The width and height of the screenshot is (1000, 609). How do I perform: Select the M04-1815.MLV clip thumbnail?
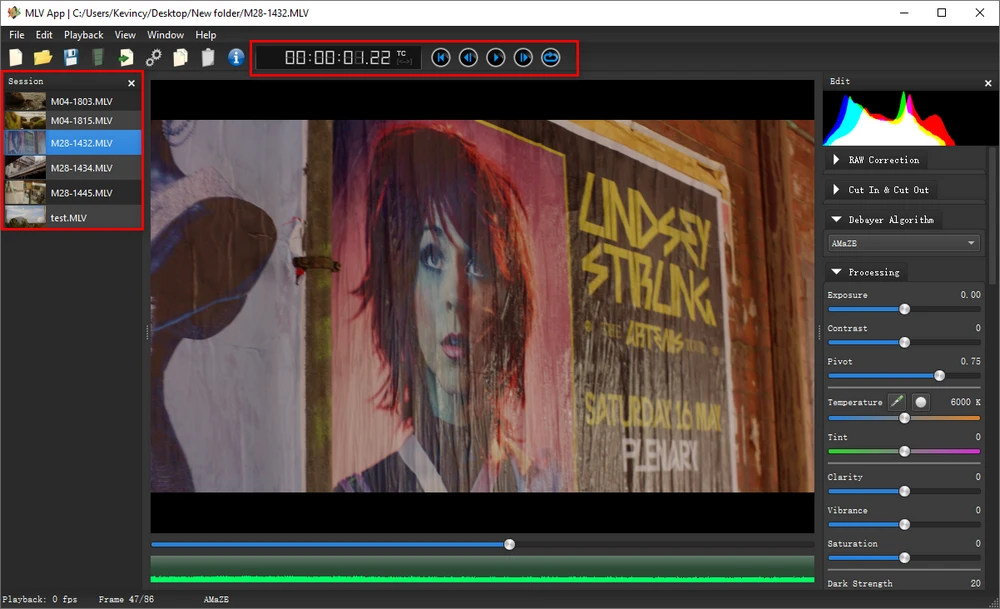26,121
